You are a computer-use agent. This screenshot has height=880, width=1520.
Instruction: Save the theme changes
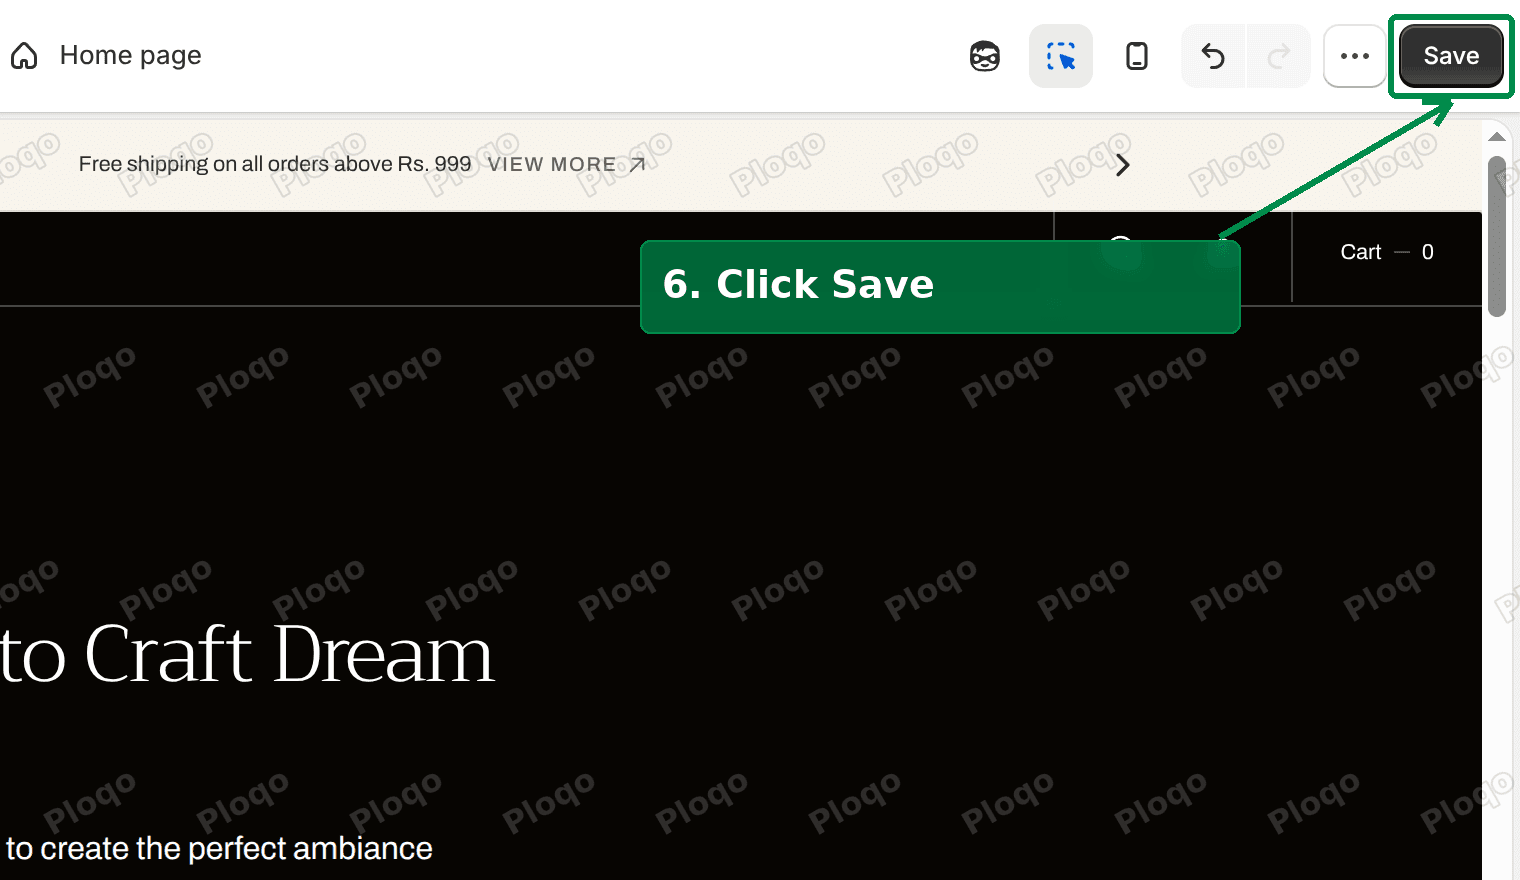click(1451, 56)
